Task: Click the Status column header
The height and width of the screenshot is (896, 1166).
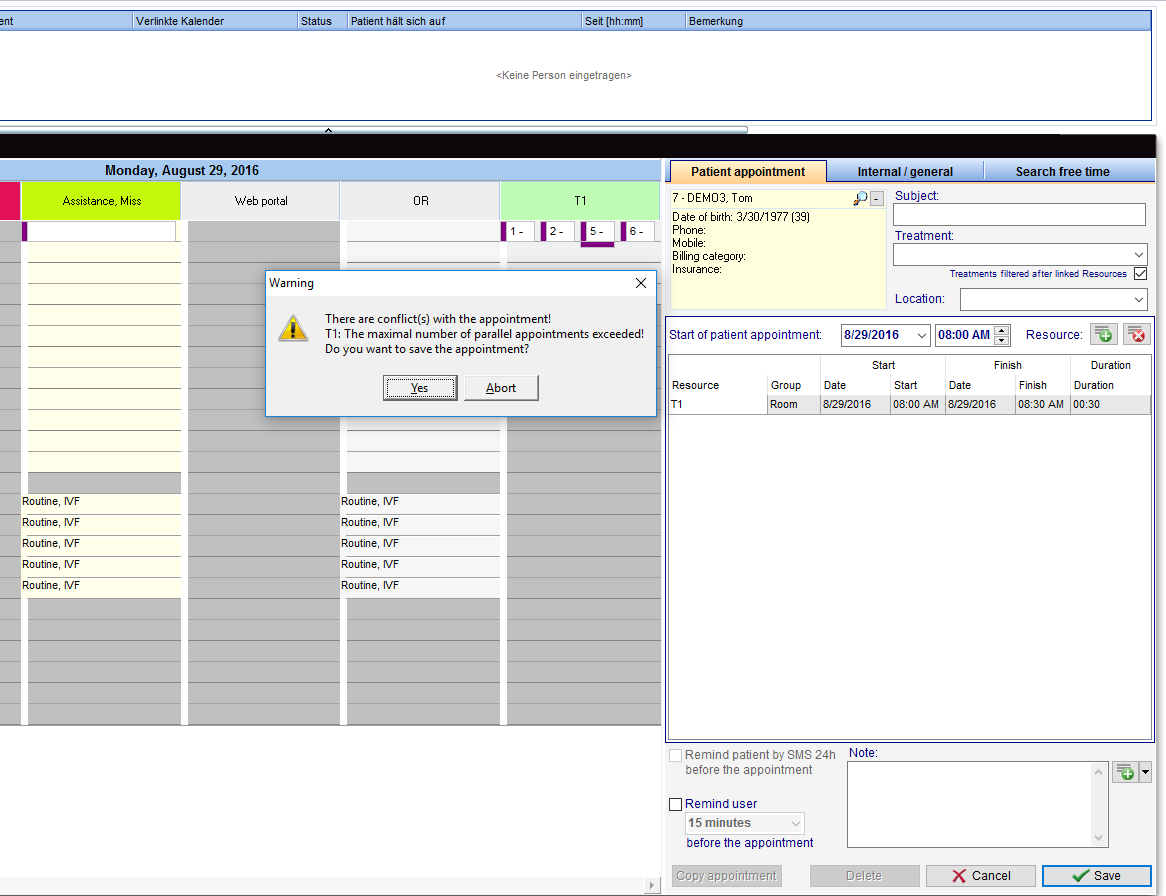Action: tap(322, 21)
